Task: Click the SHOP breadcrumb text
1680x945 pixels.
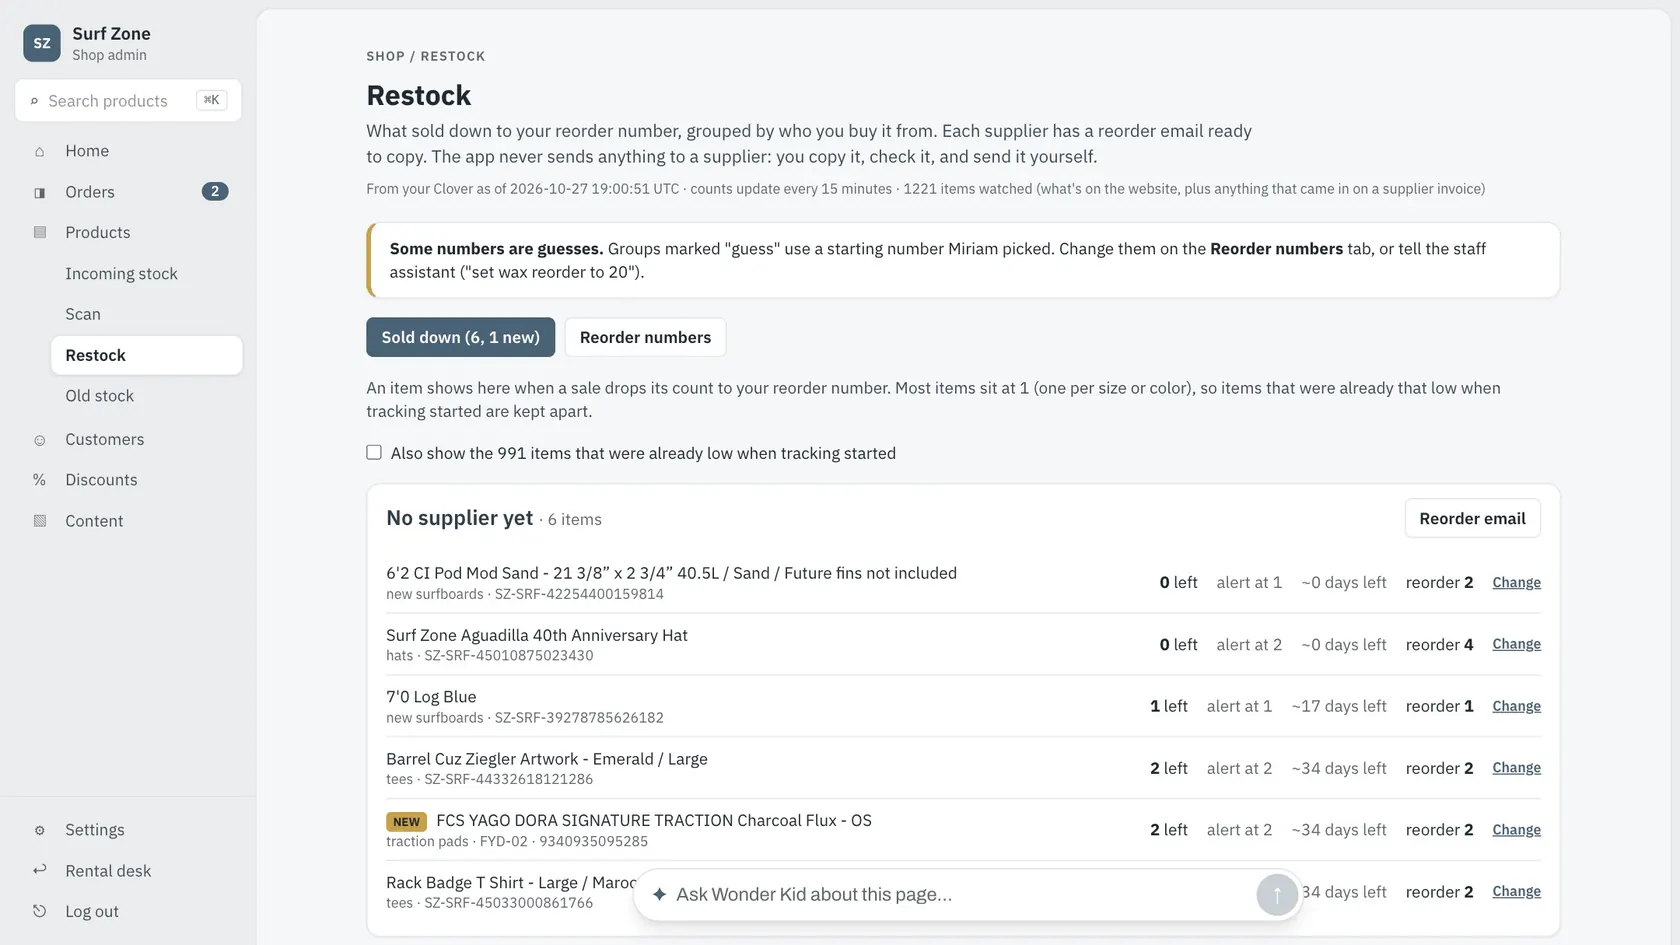Action: tap(385, 56)
